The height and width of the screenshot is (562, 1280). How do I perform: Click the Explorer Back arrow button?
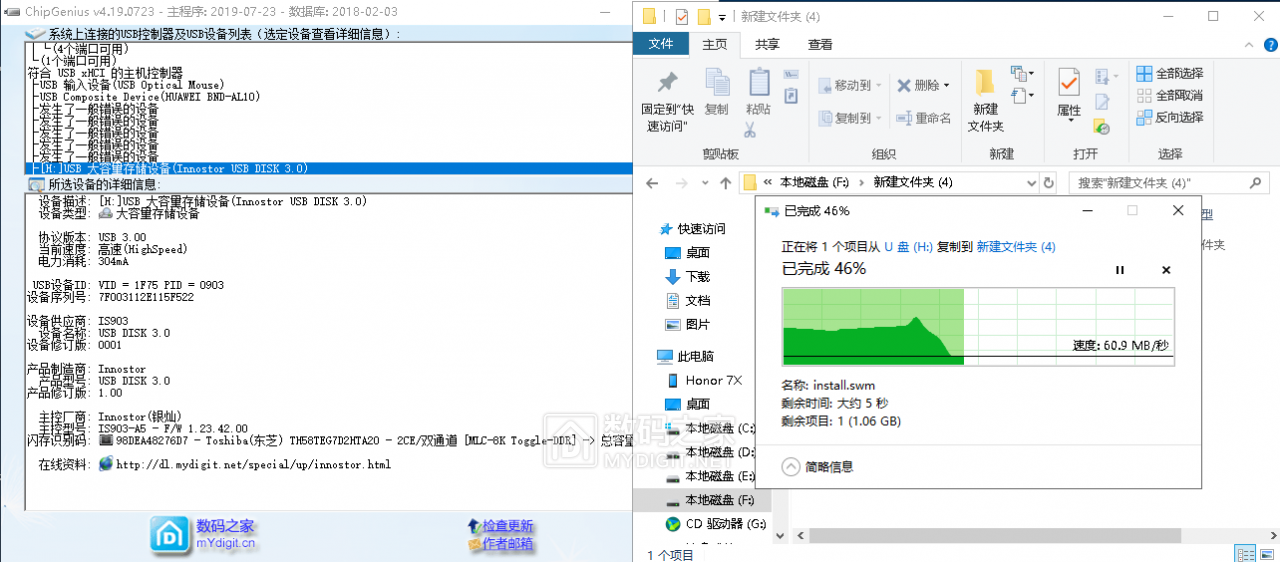click(x=651, y=183)
